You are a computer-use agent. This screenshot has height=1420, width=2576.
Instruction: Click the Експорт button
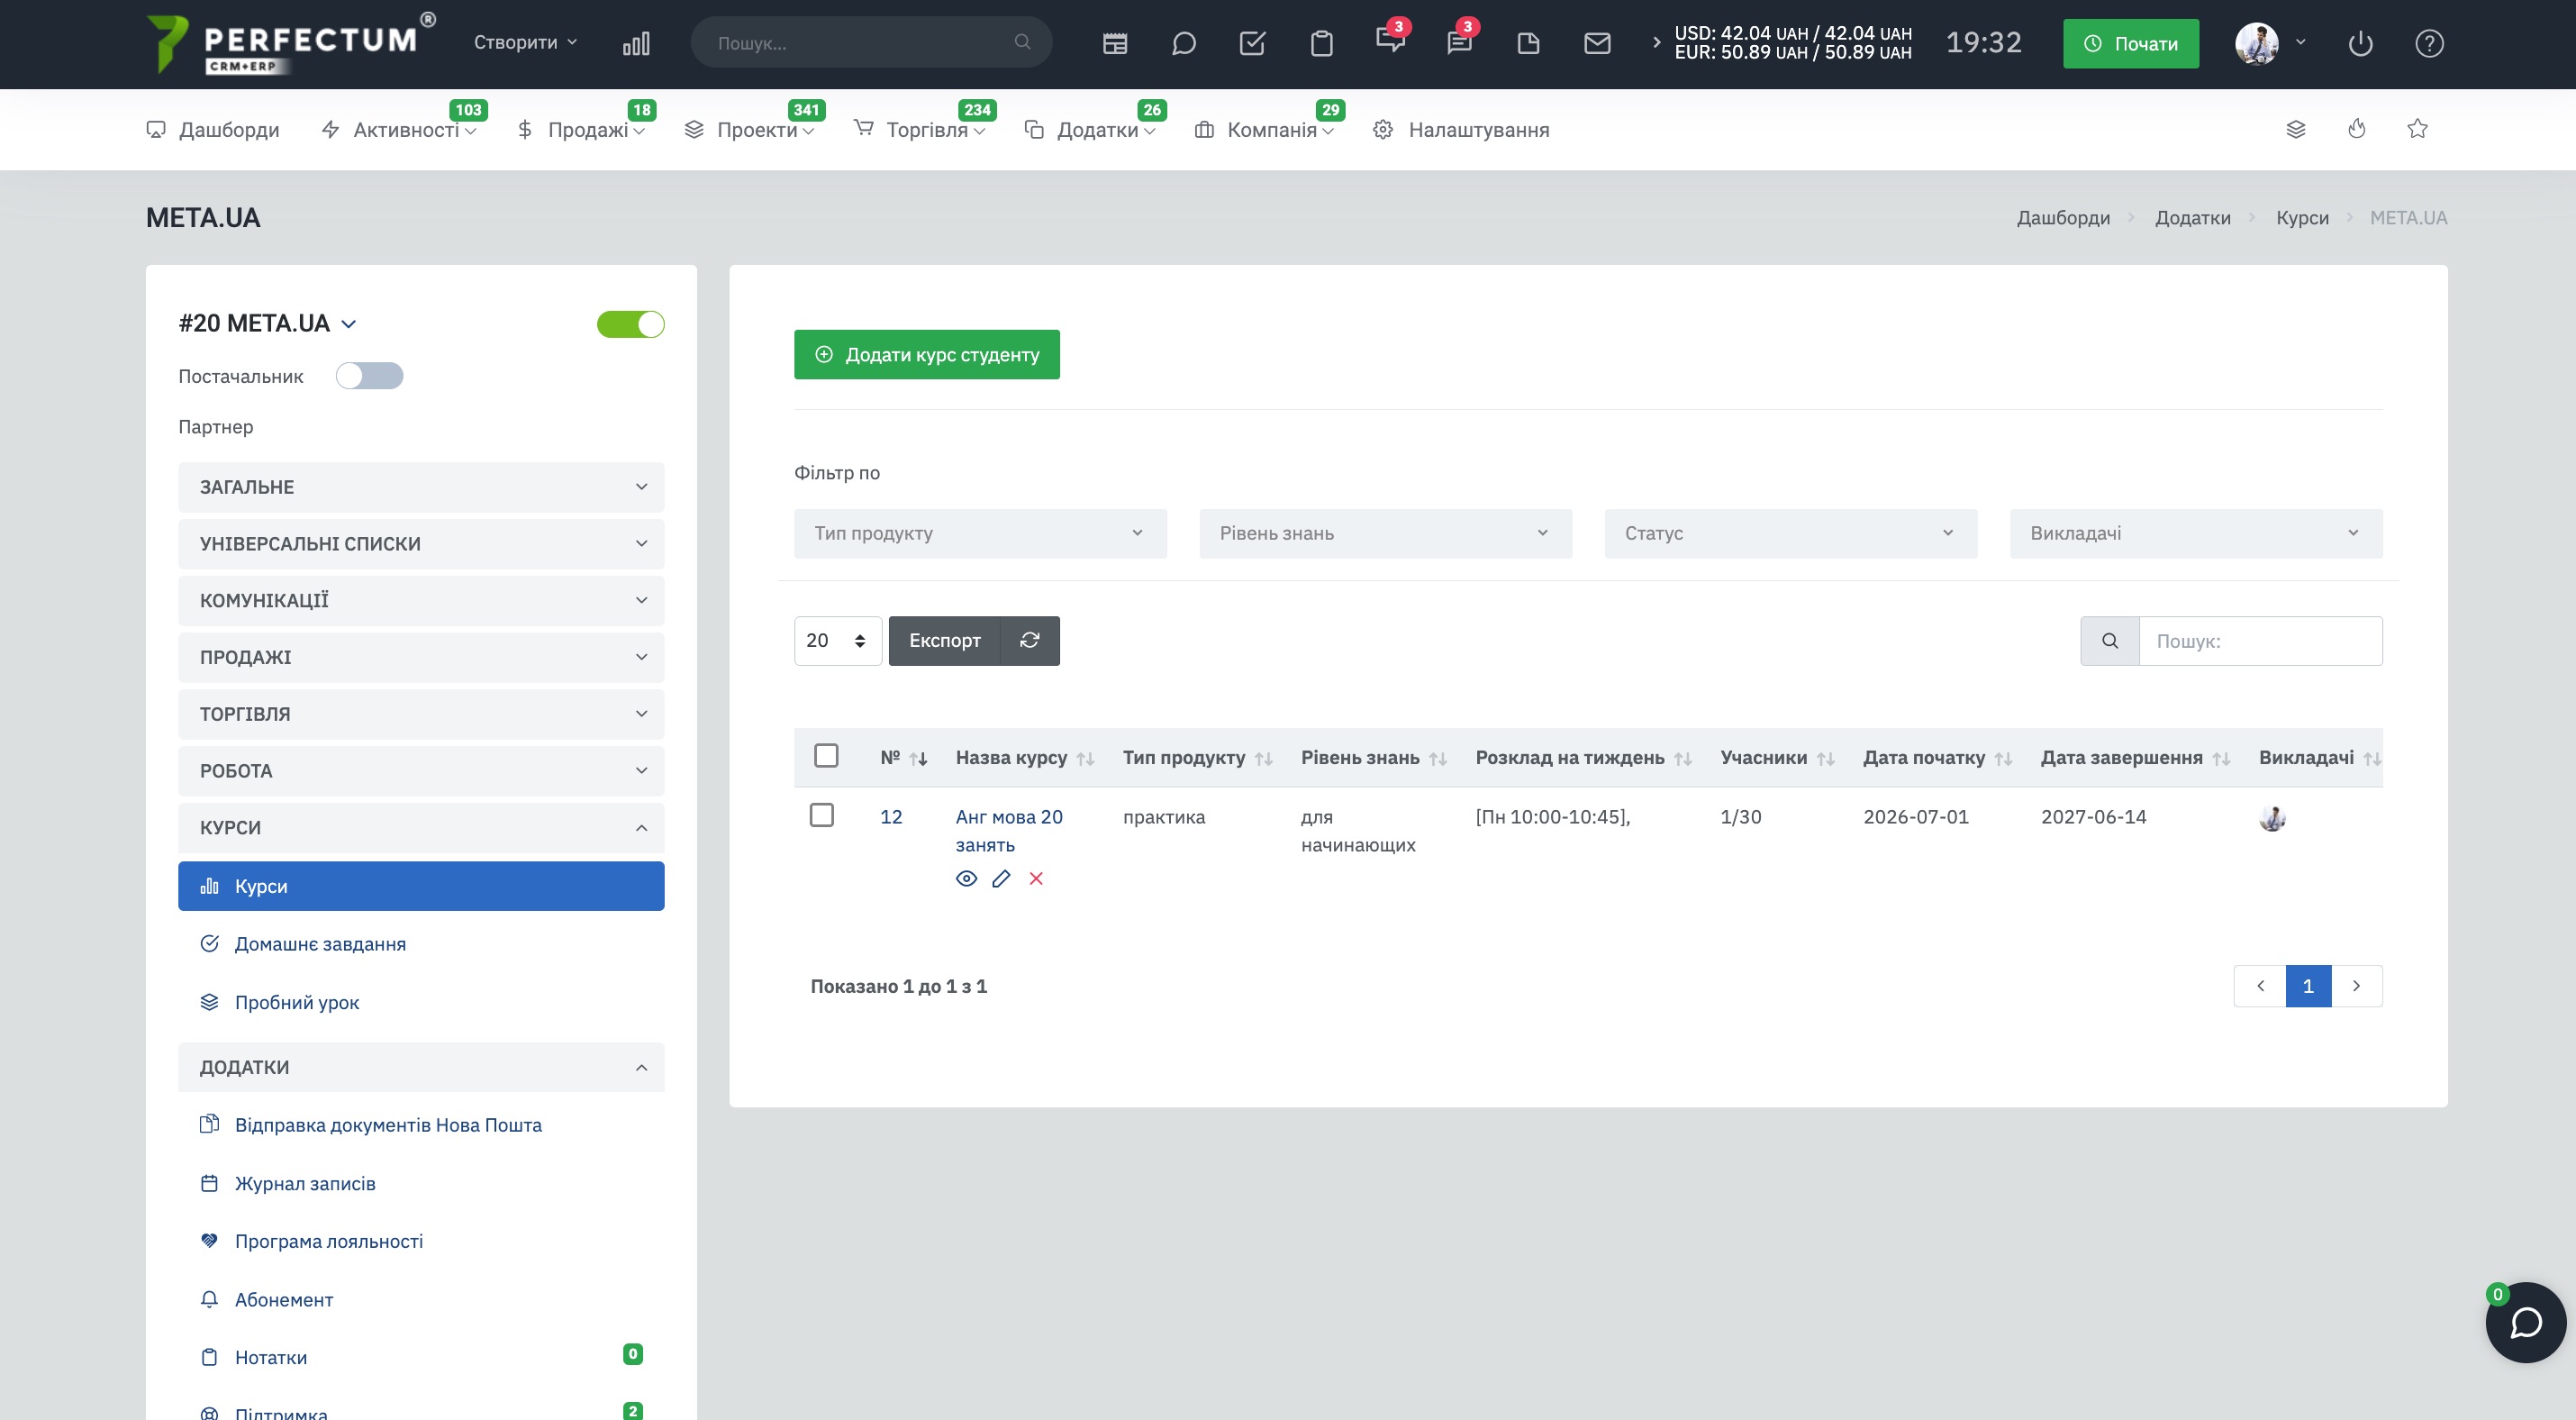[945, 640]
